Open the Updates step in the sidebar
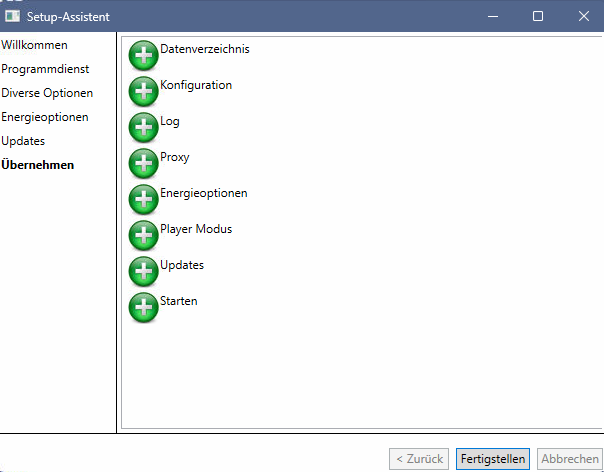The width and height of the screenshot is (604, 472). pyautogui.click(x=23, y=141)
